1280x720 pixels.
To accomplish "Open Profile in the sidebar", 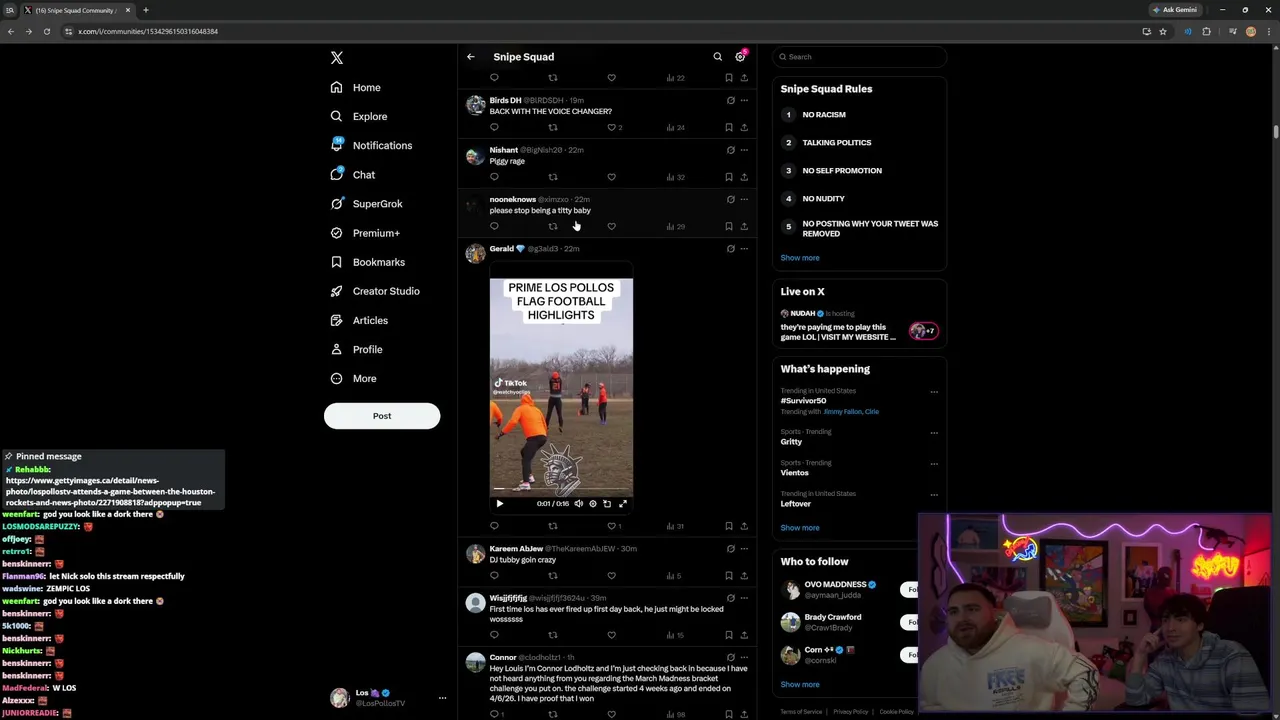I will click(356, 349).
